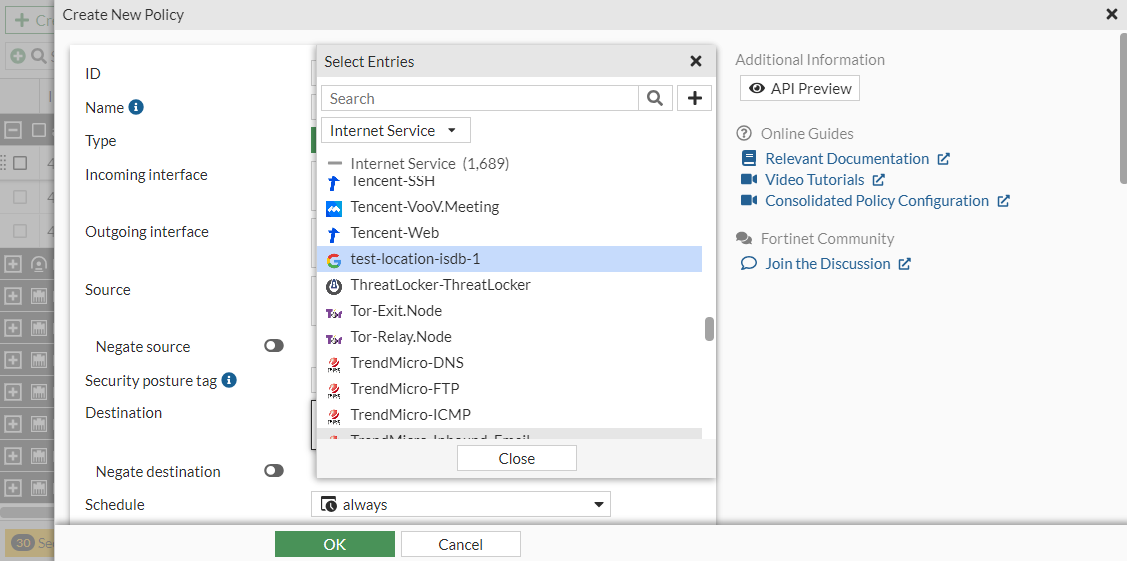Image resolution: width=1127 pixels, height=561 pixels.
Task: Close the Select Entries panel
Action: (x=696, y=61)
